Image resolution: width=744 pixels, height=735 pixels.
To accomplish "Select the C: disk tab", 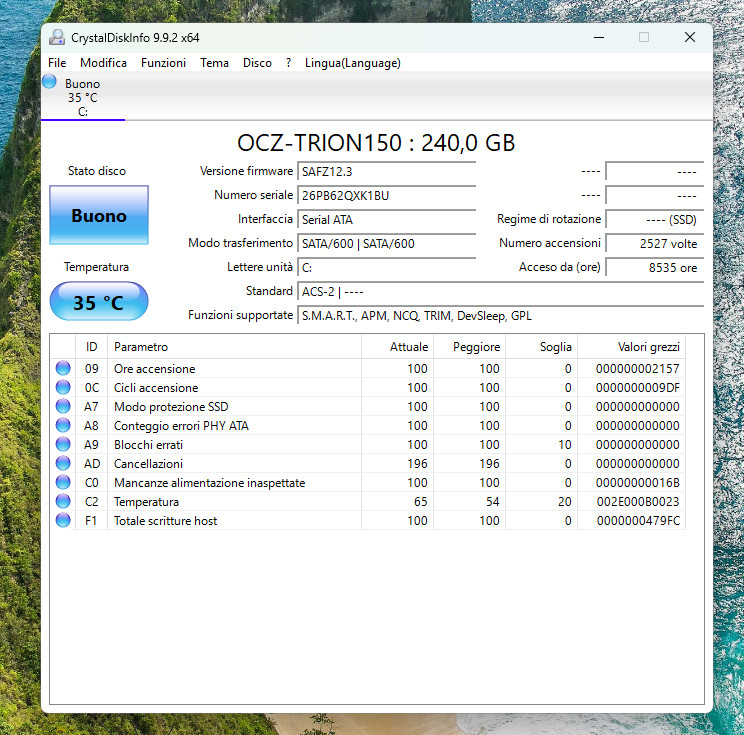I will tap(83, 97).
